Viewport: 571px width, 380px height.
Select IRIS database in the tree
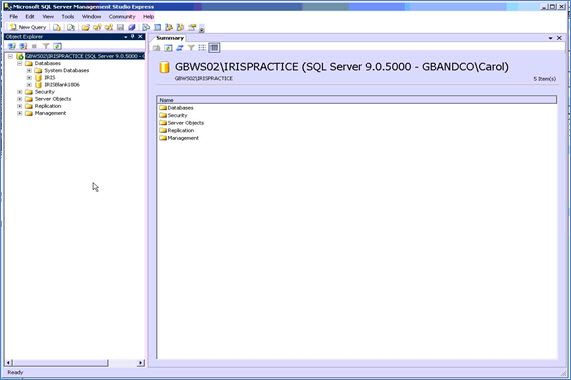tap(50, 78)
